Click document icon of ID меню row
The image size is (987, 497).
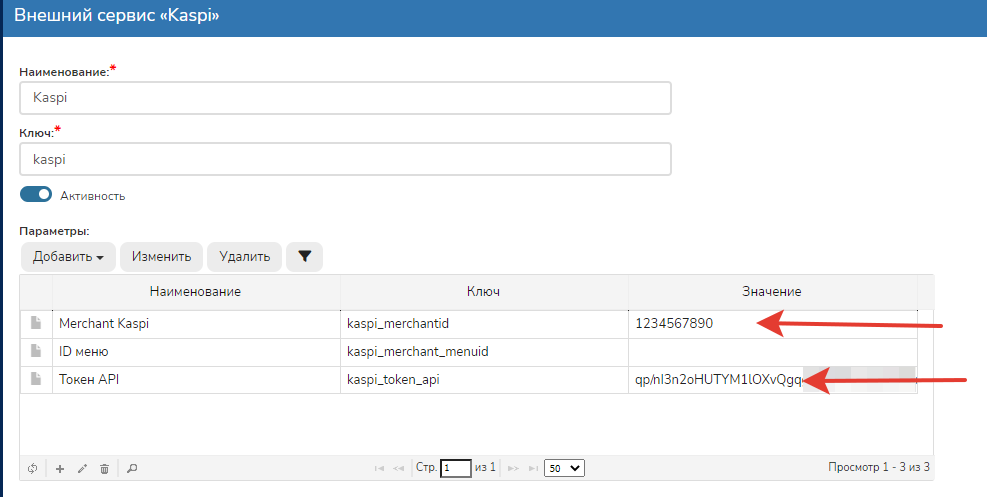(x=36, y=351)
